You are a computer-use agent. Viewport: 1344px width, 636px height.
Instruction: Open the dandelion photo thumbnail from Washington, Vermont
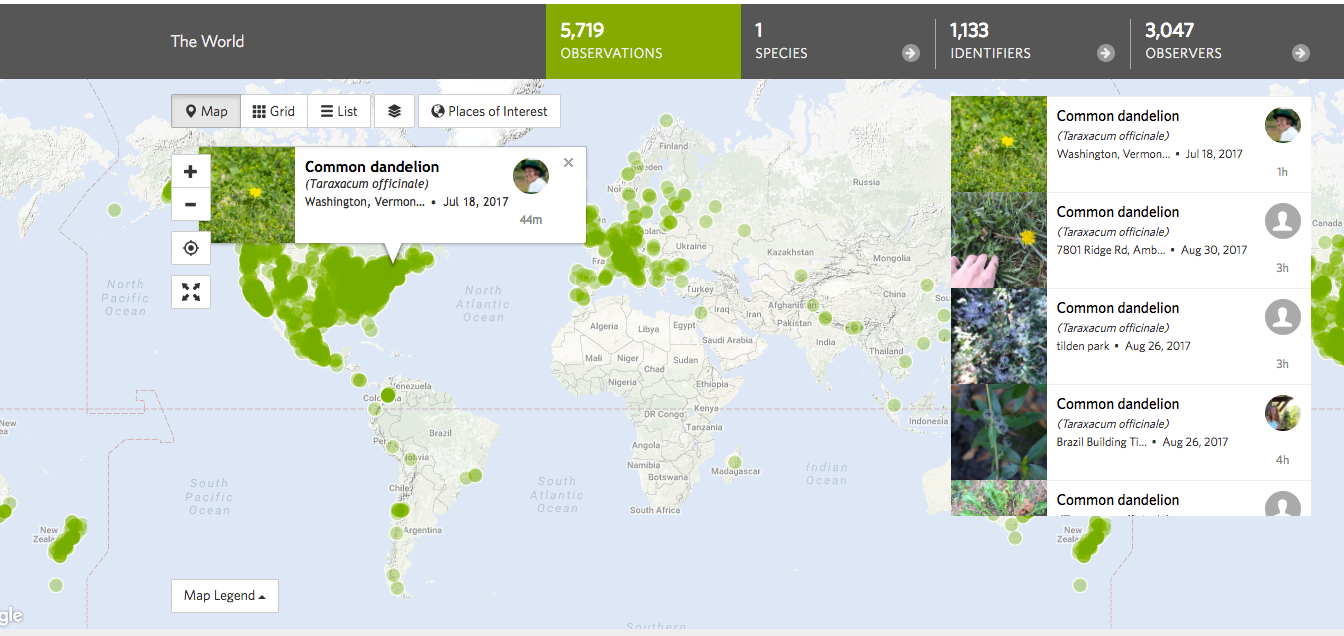997,143
